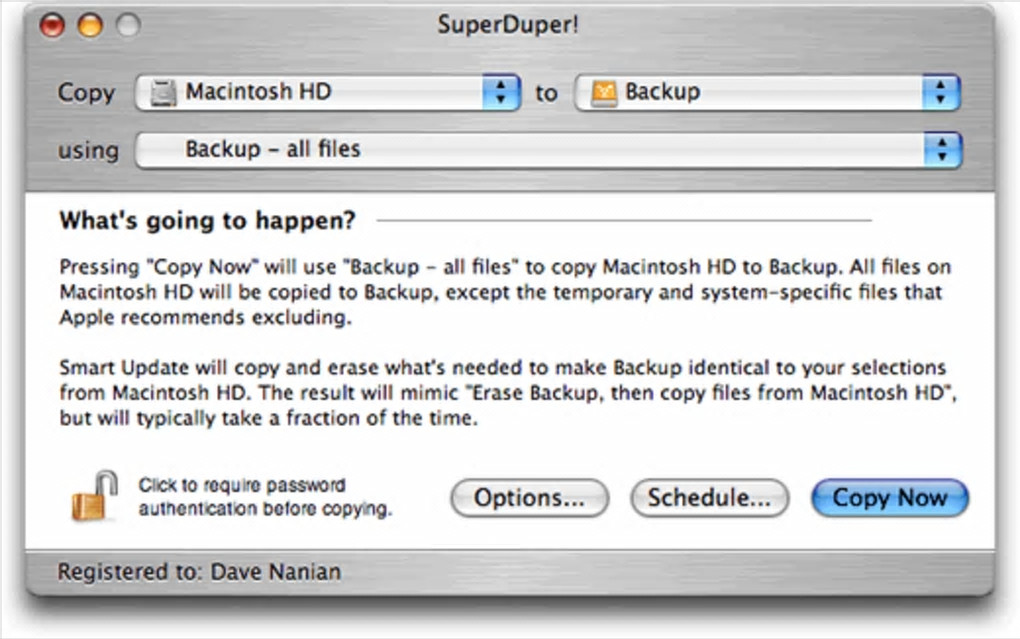This screenshot has width=1020, height=639.
Task: Click the gray zoom window button
Action: click(127, 25)
